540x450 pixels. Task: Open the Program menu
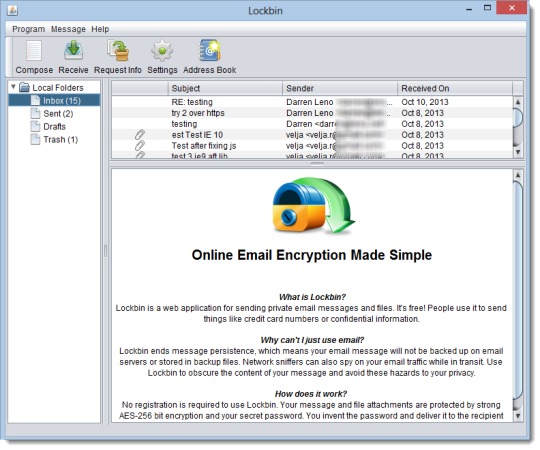pos(29,29)
